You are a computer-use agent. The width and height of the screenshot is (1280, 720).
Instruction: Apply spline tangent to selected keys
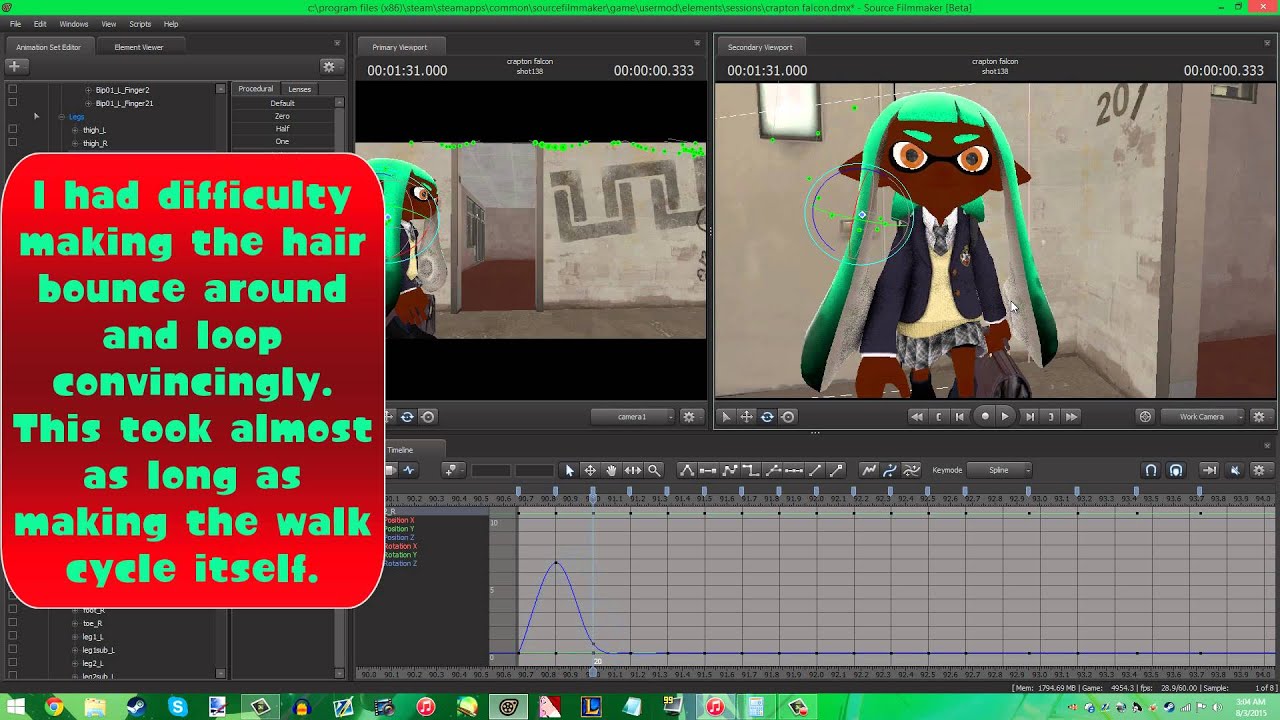[687, 470]
